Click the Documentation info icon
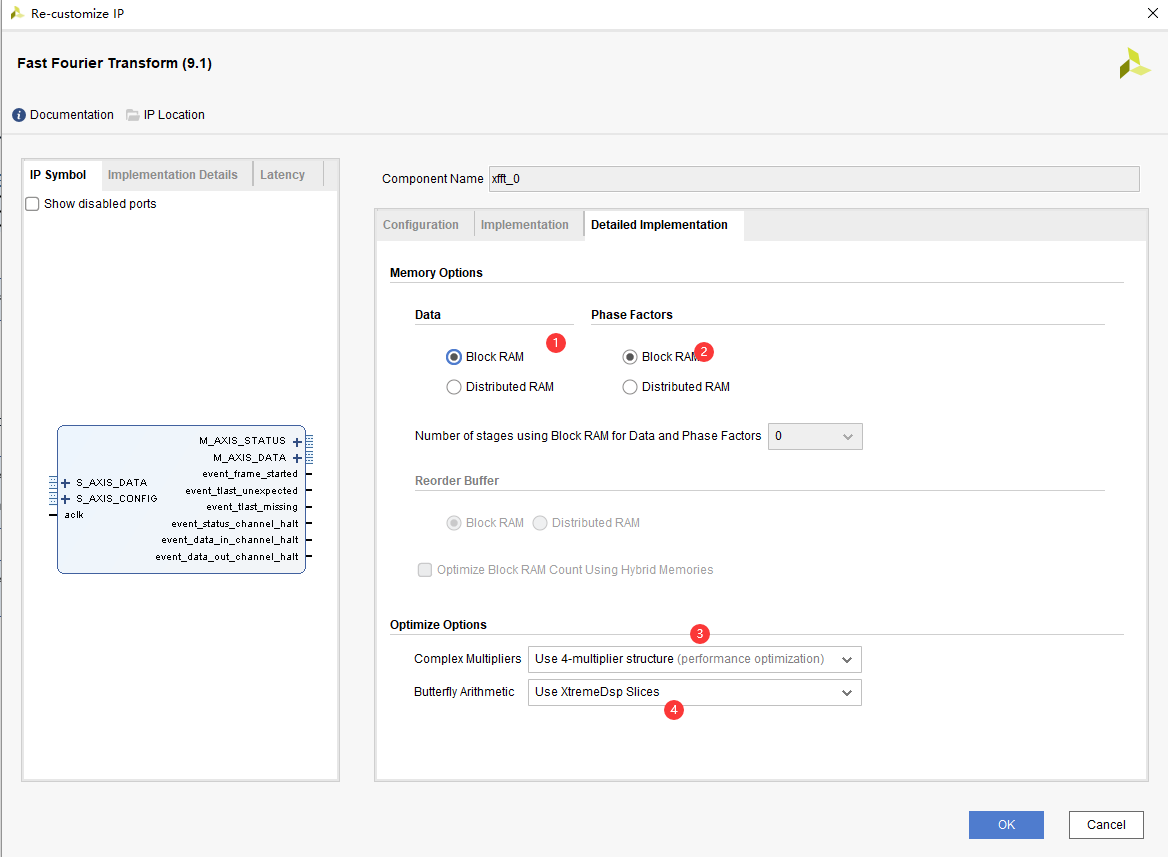 coord(19,115)
